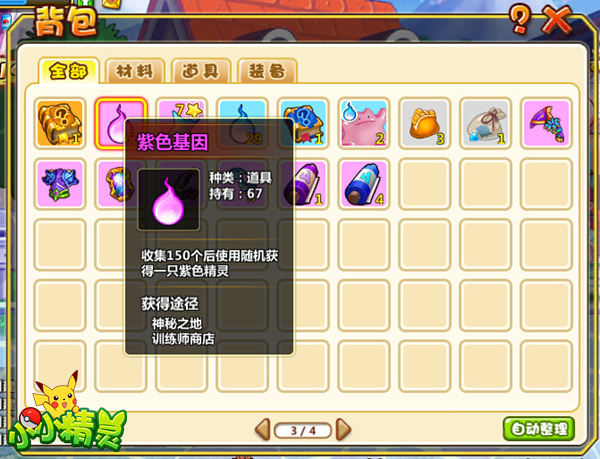Go to the previous backpack page
The height and width of the screenshot is (459, 600).
[263, 429]
